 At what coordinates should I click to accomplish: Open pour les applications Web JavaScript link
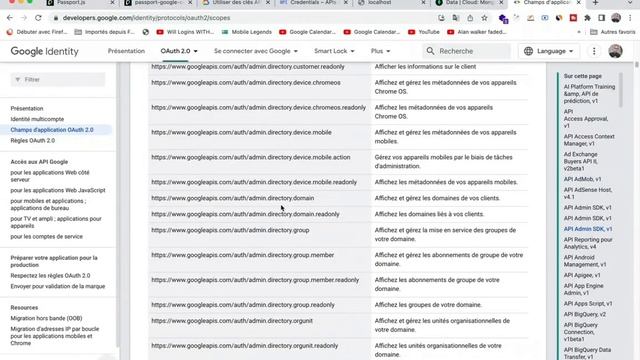(58, 190)
